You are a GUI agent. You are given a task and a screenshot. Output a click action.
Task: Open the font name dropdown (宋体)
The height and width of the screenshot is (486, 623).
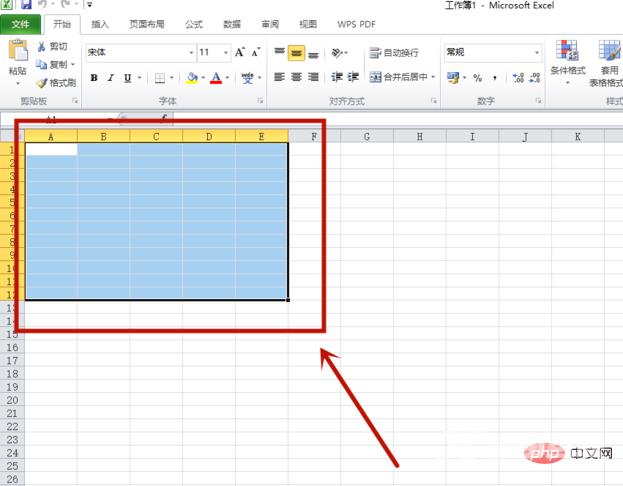(191, 52)
